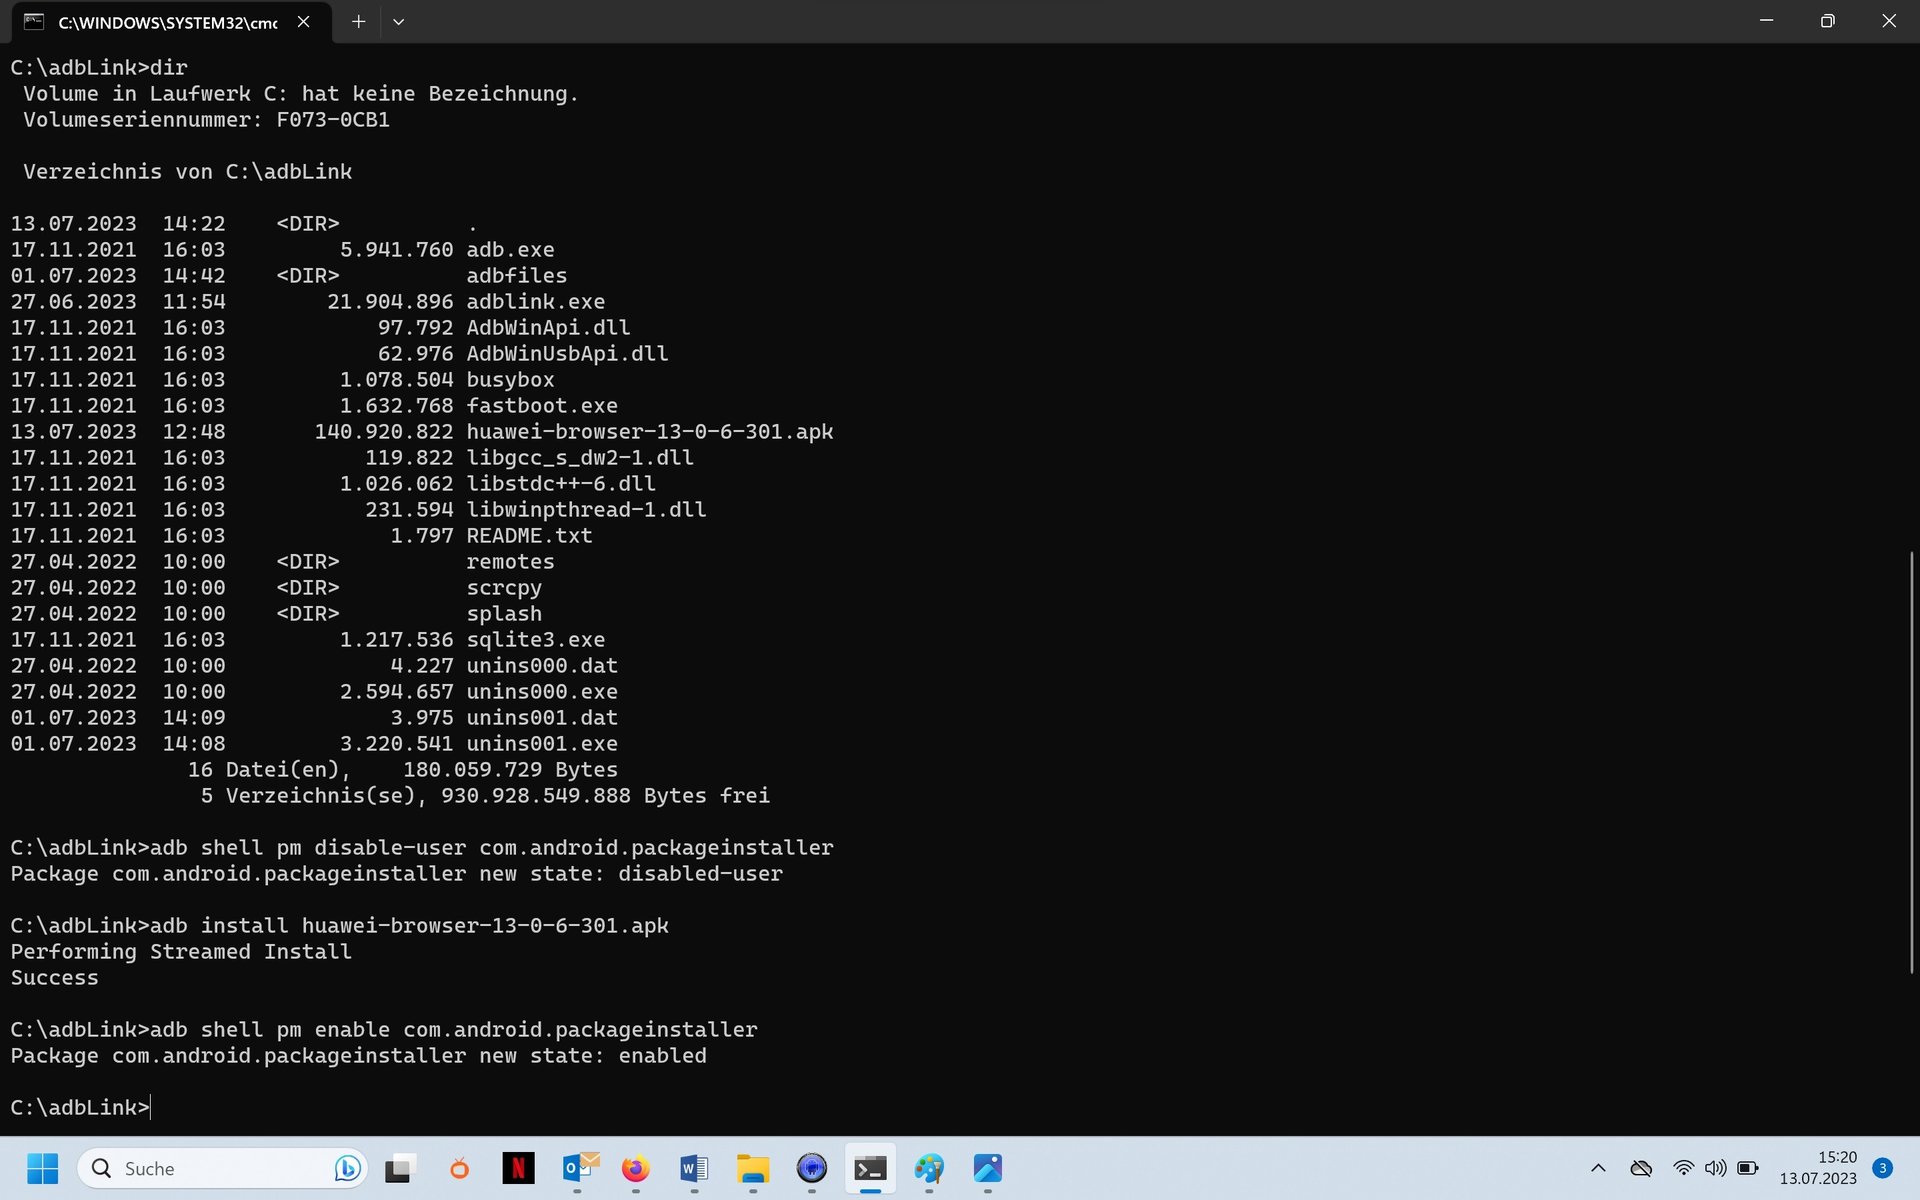The height and width of the screenshot is (1200, 1920).
Task: Switch to Firefox in the taskbar
Action: (x=635, y=1168)
